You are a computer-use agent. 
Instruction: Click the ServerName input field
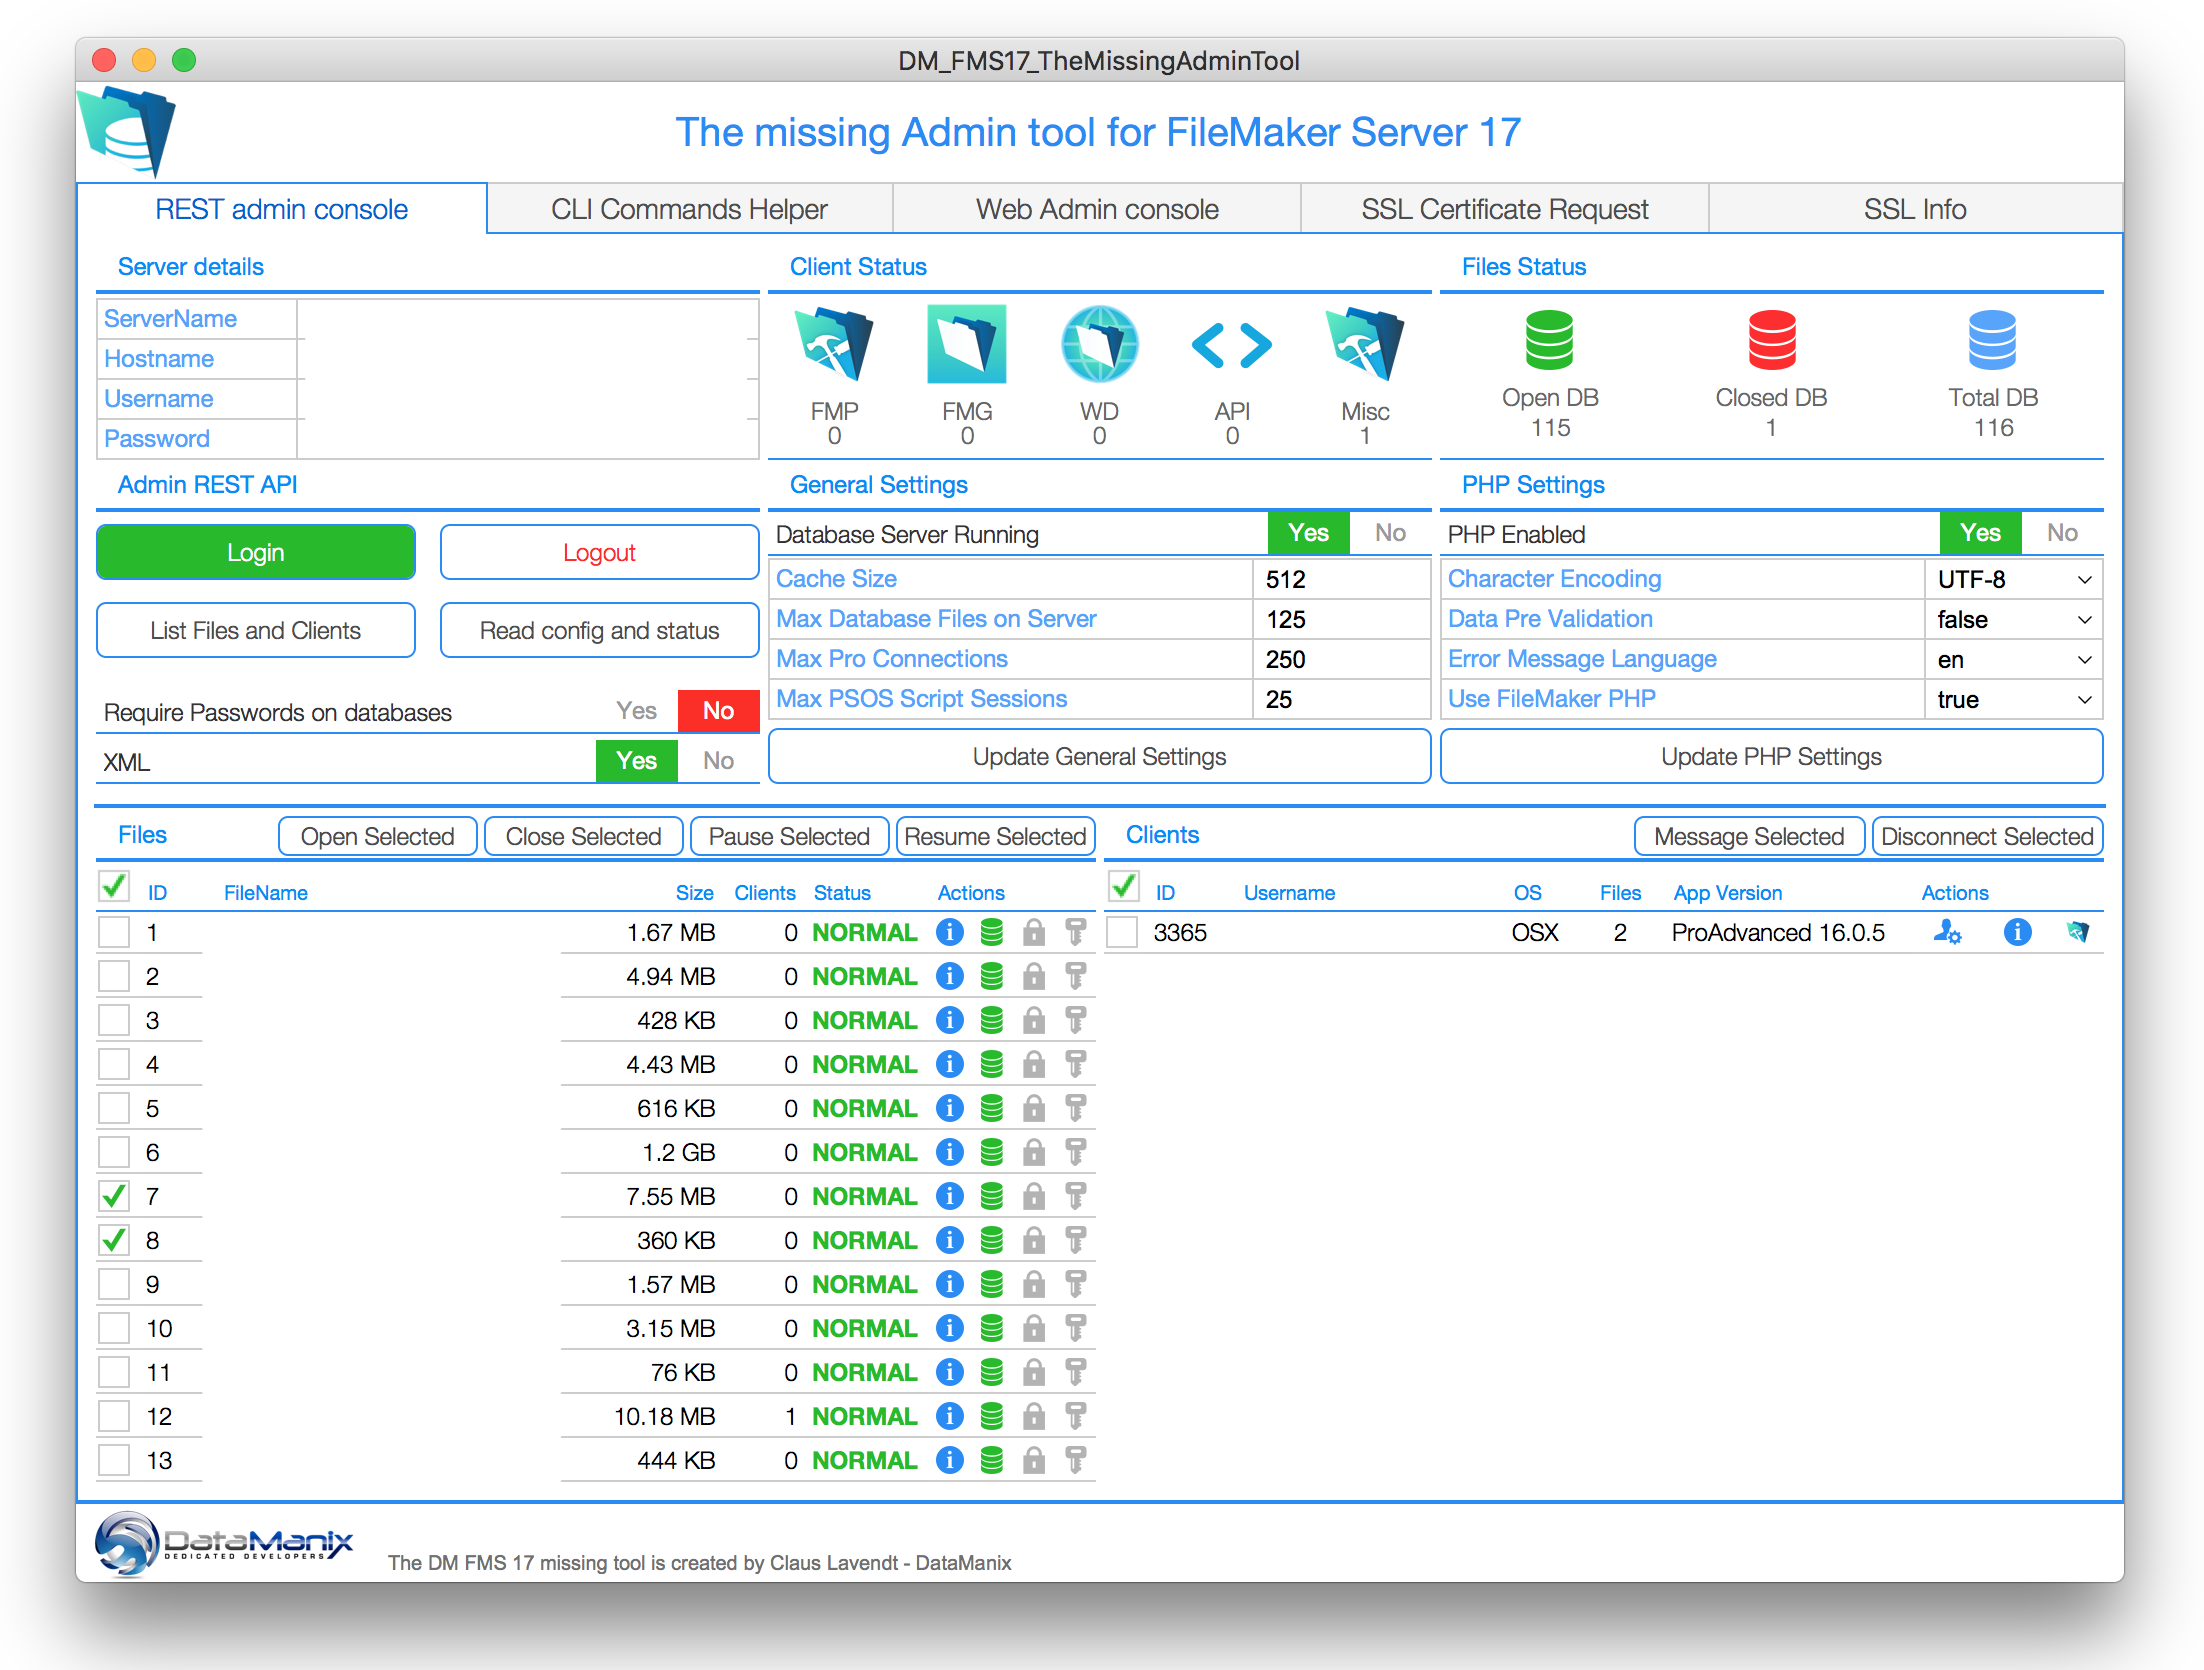(x=527, y=319)
